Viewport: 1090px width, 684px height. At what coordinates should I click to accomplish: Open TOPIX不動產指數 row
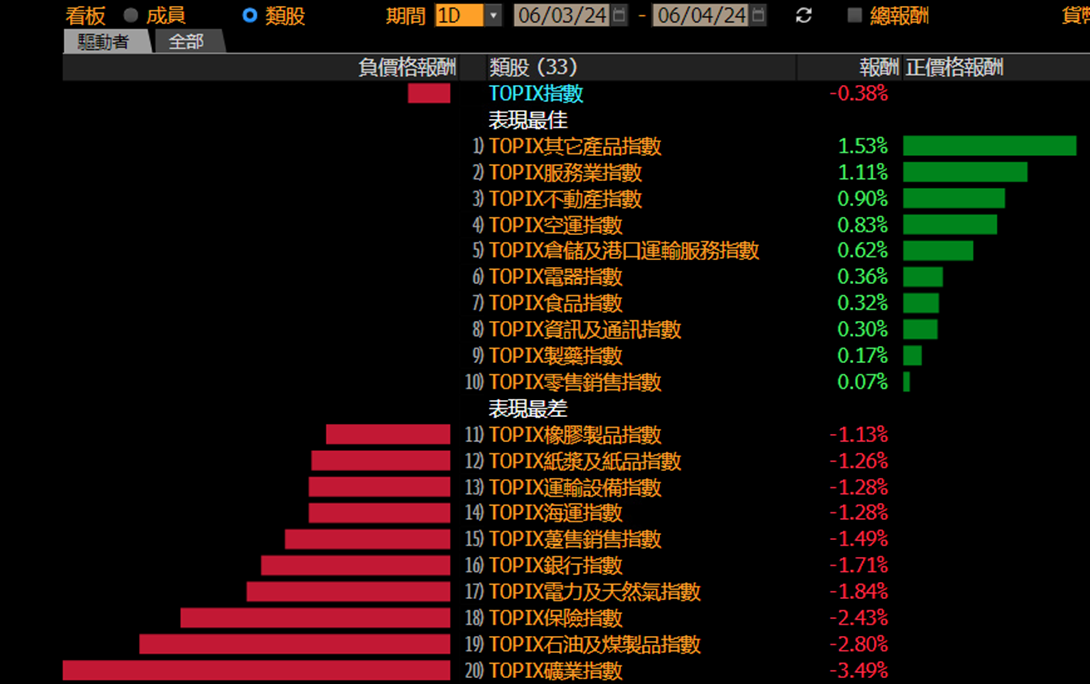coord(565,199)
